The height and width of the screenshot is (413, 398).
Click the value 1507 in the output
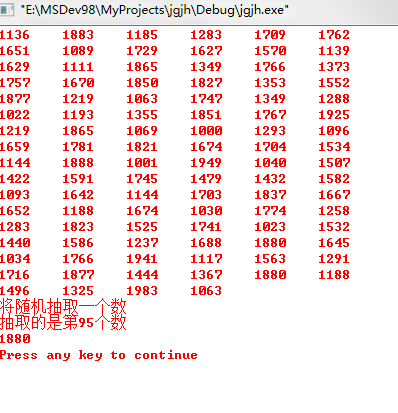pyautogui.click(x=334, y=163)
